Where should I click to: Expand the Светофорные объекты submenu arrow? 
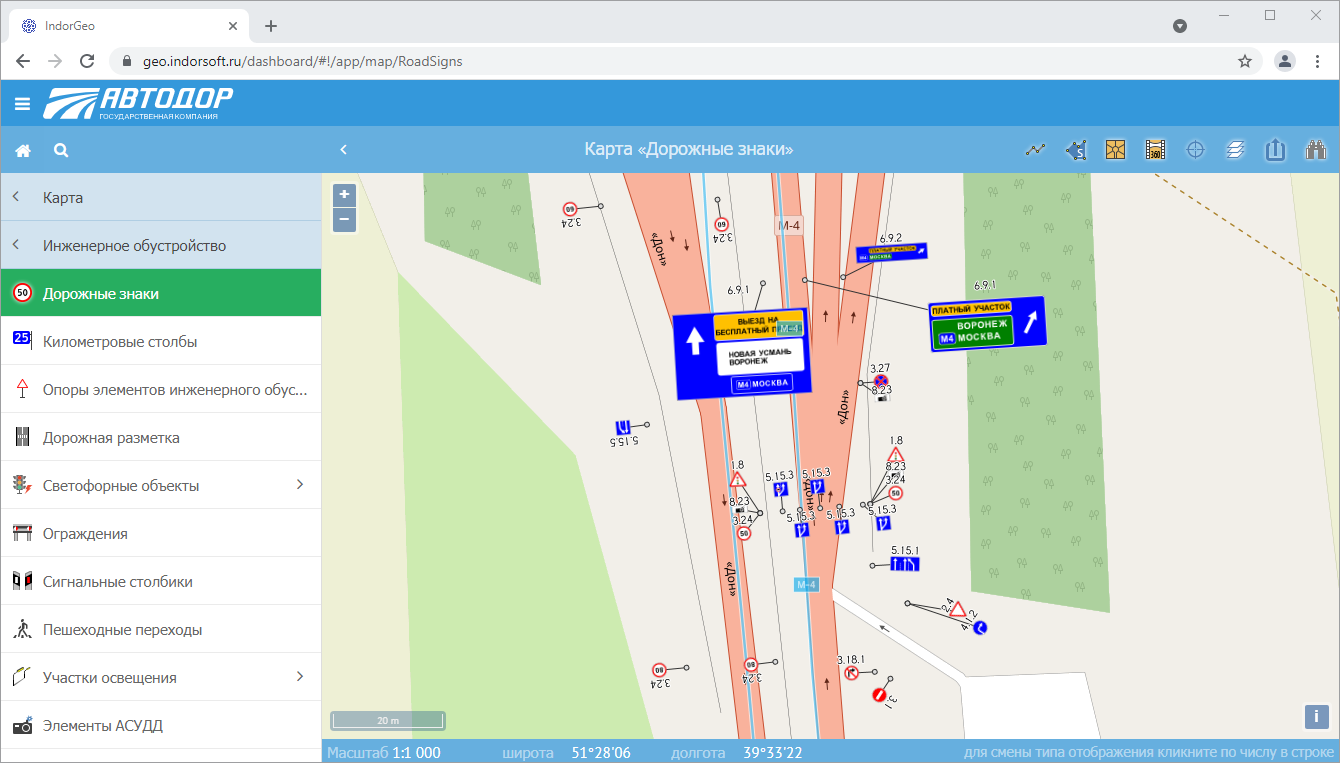point(300,485)
